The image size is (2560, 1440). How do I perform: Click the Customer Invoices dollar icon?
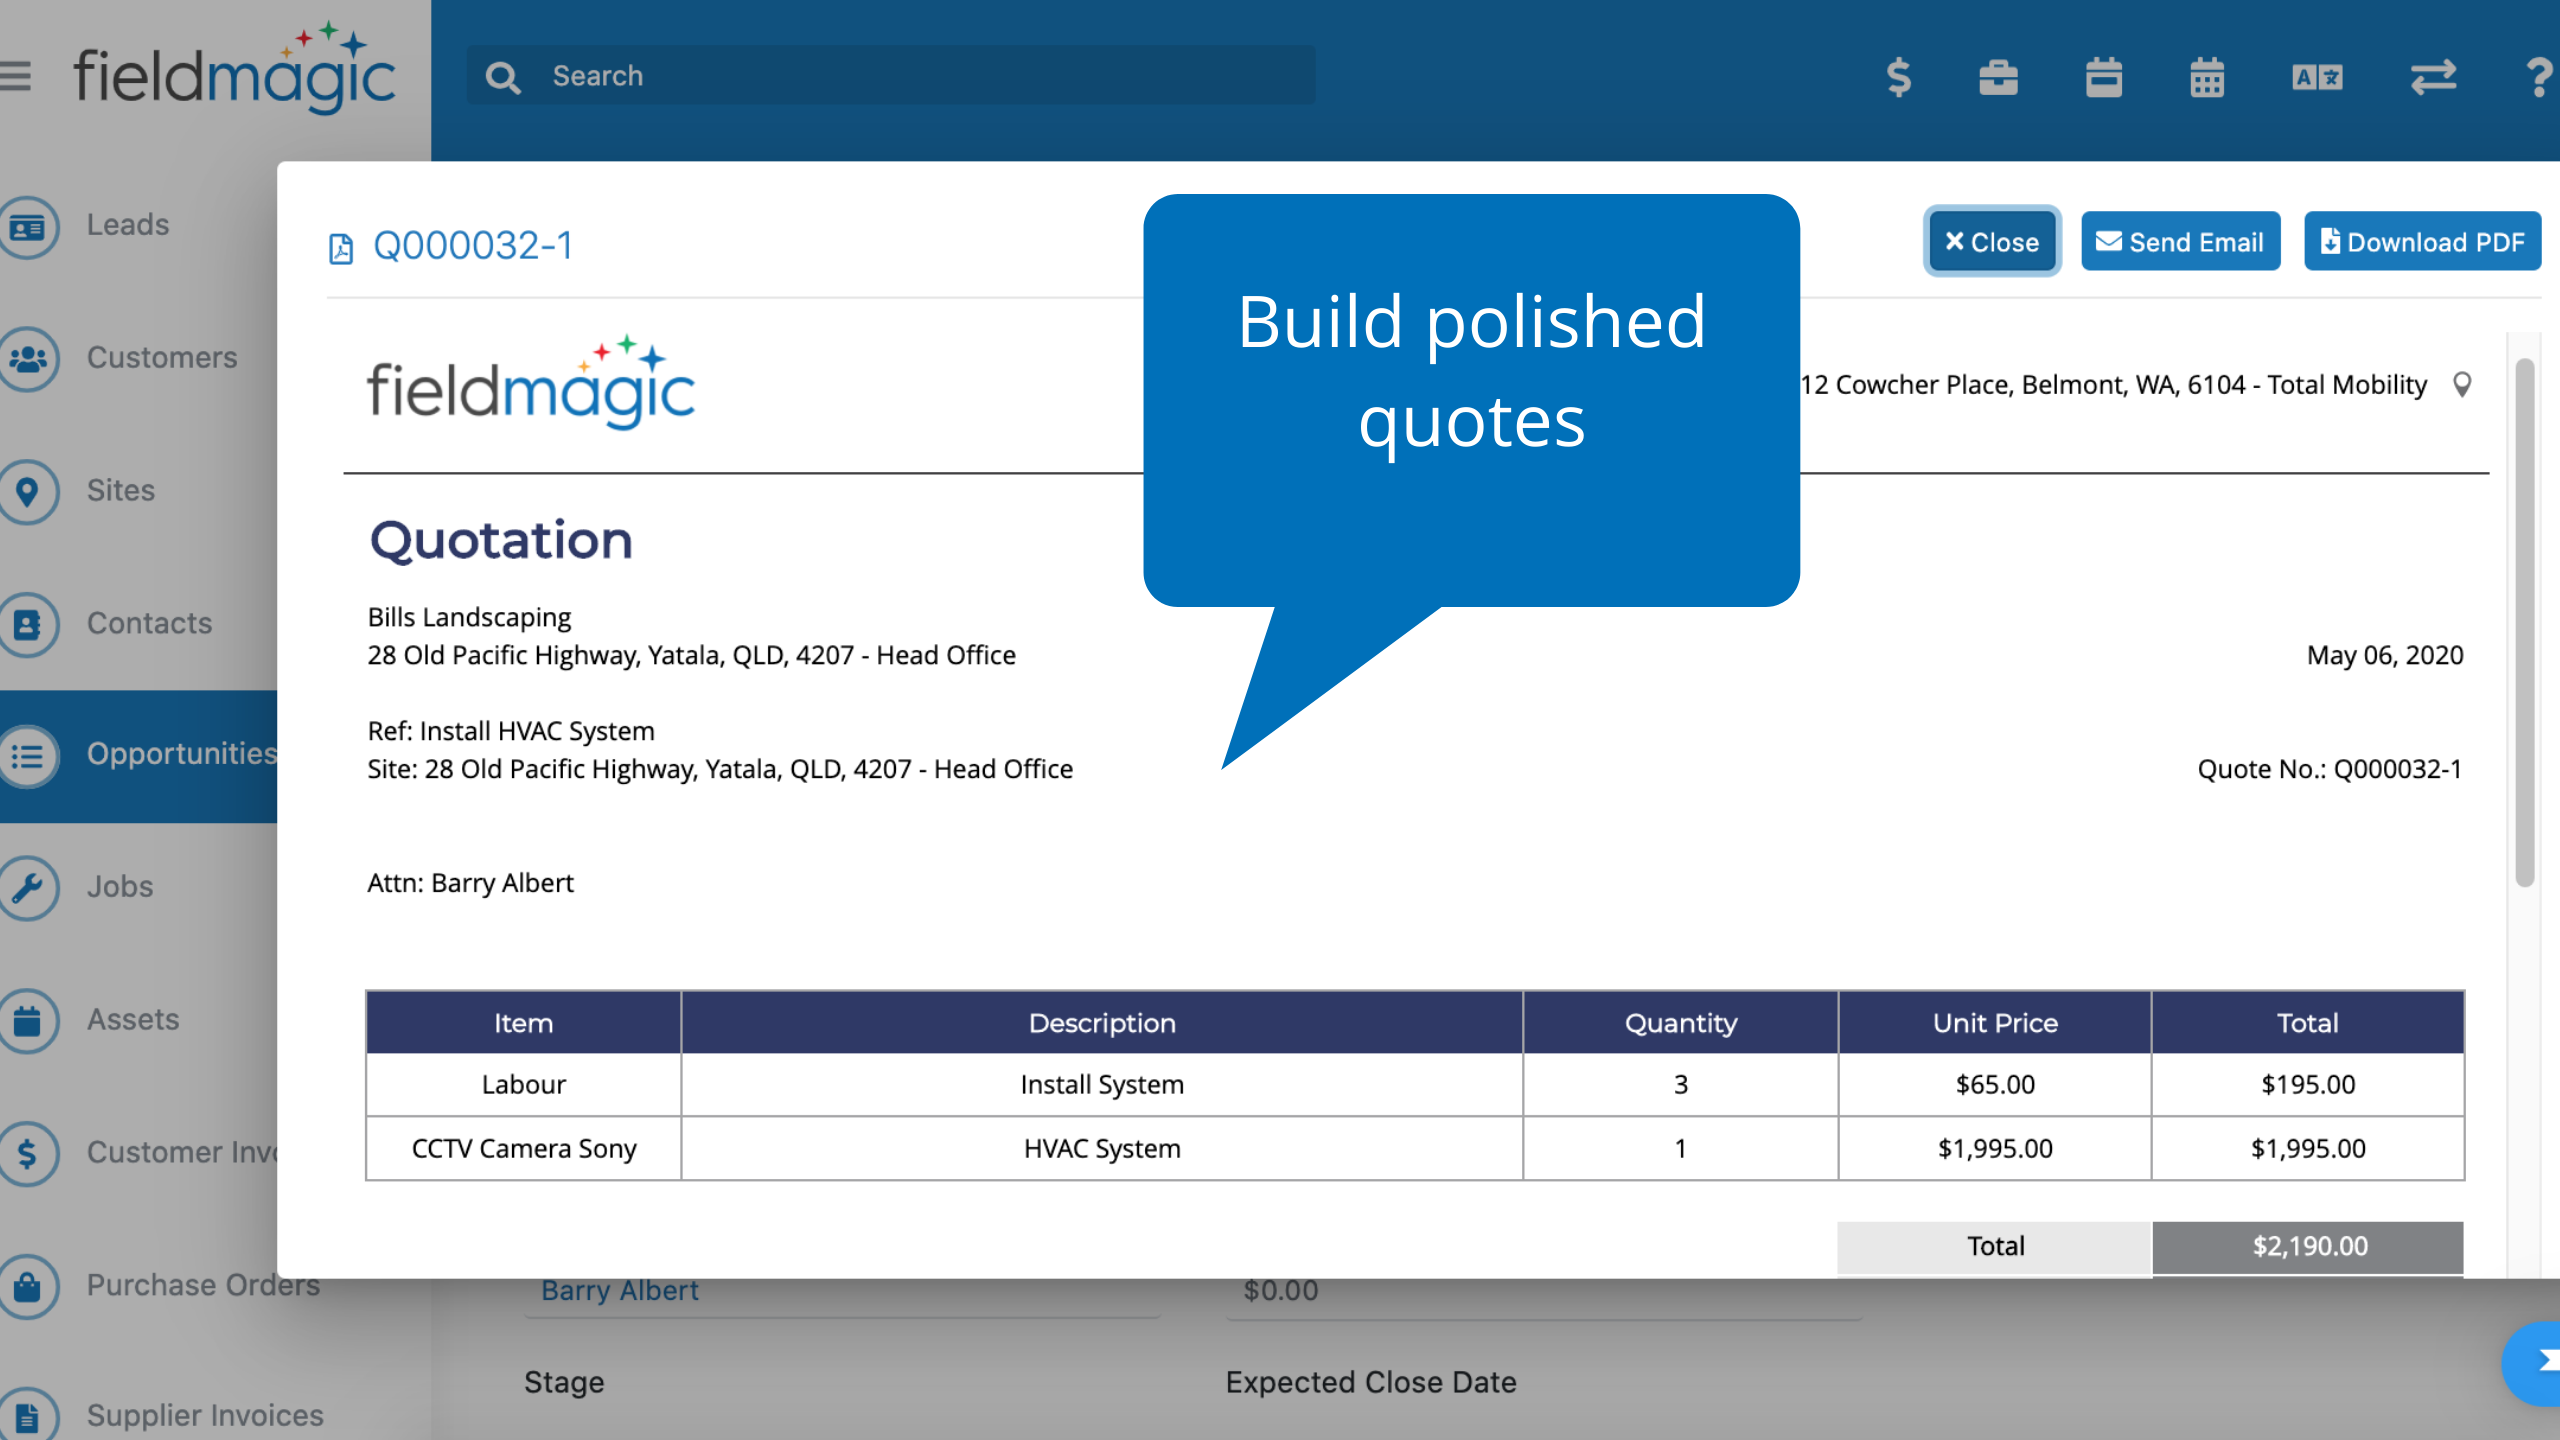pyautogui.click(x=28, y=1154)
